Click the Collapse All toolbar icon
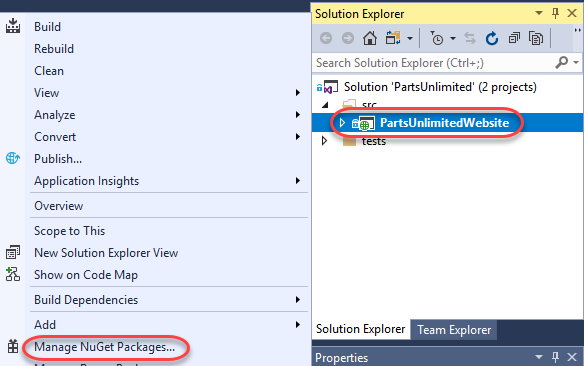Screen dimensions: 584x366 (x=514, y=38)
